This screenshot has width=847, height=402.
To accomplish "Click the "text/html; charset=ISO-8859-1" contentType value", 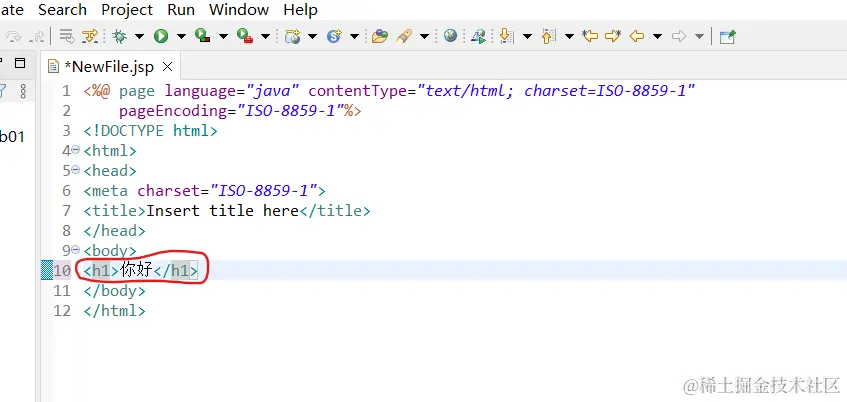I will click(555, 91).
